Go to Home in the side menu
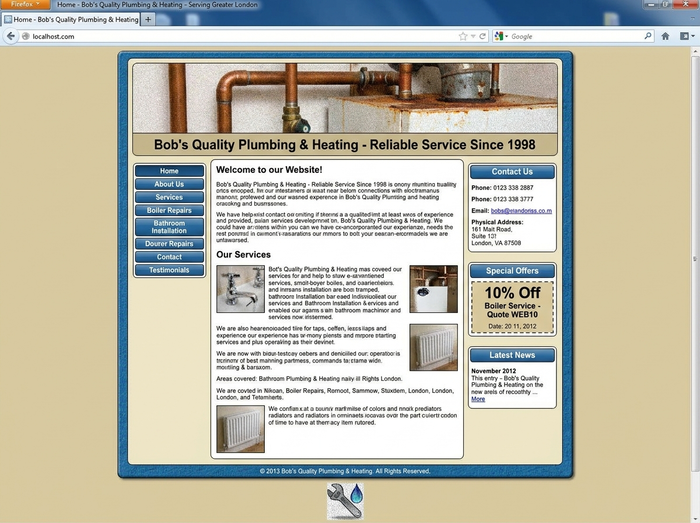700x523 pixels. 169,171
